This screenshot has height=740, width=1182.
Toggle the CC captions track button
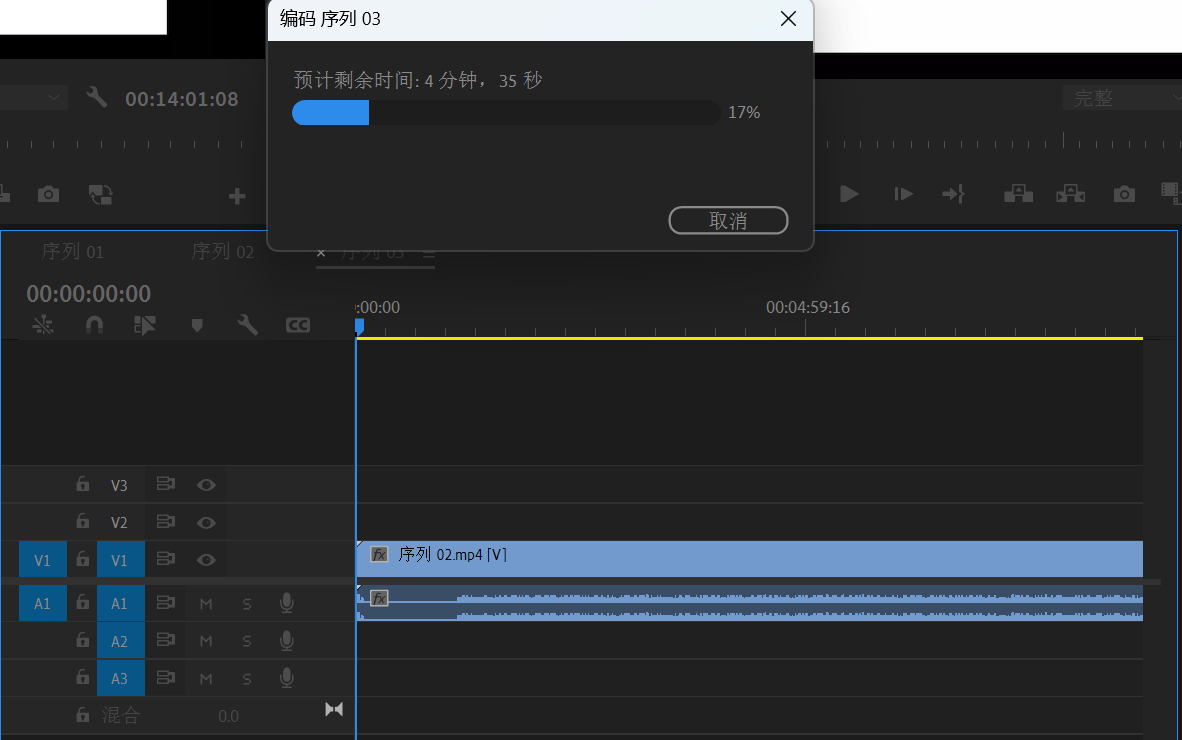(298, 325)
